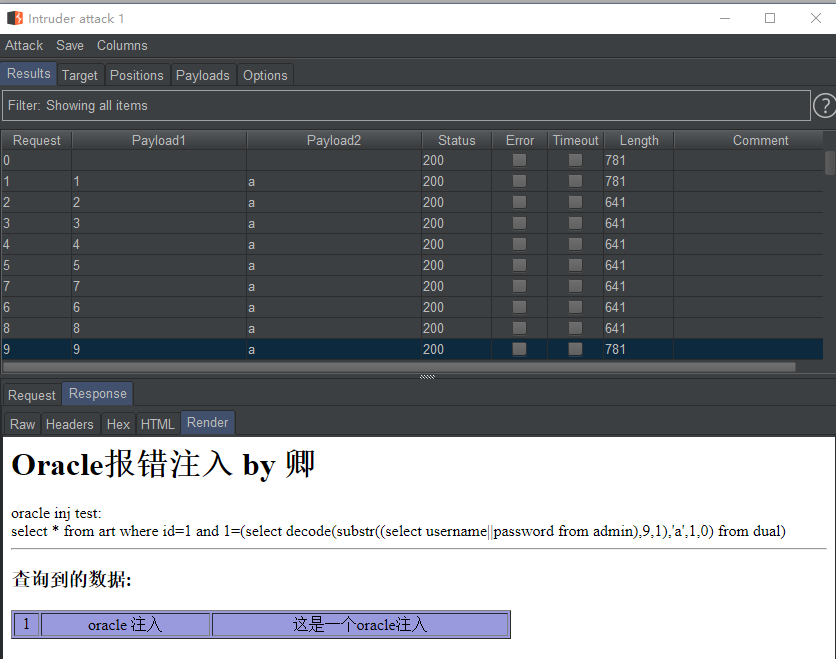The height and width of the screenshot is (659, 836).
Task: Switch to the Payloads tab
Action: (x=203, y=75)
